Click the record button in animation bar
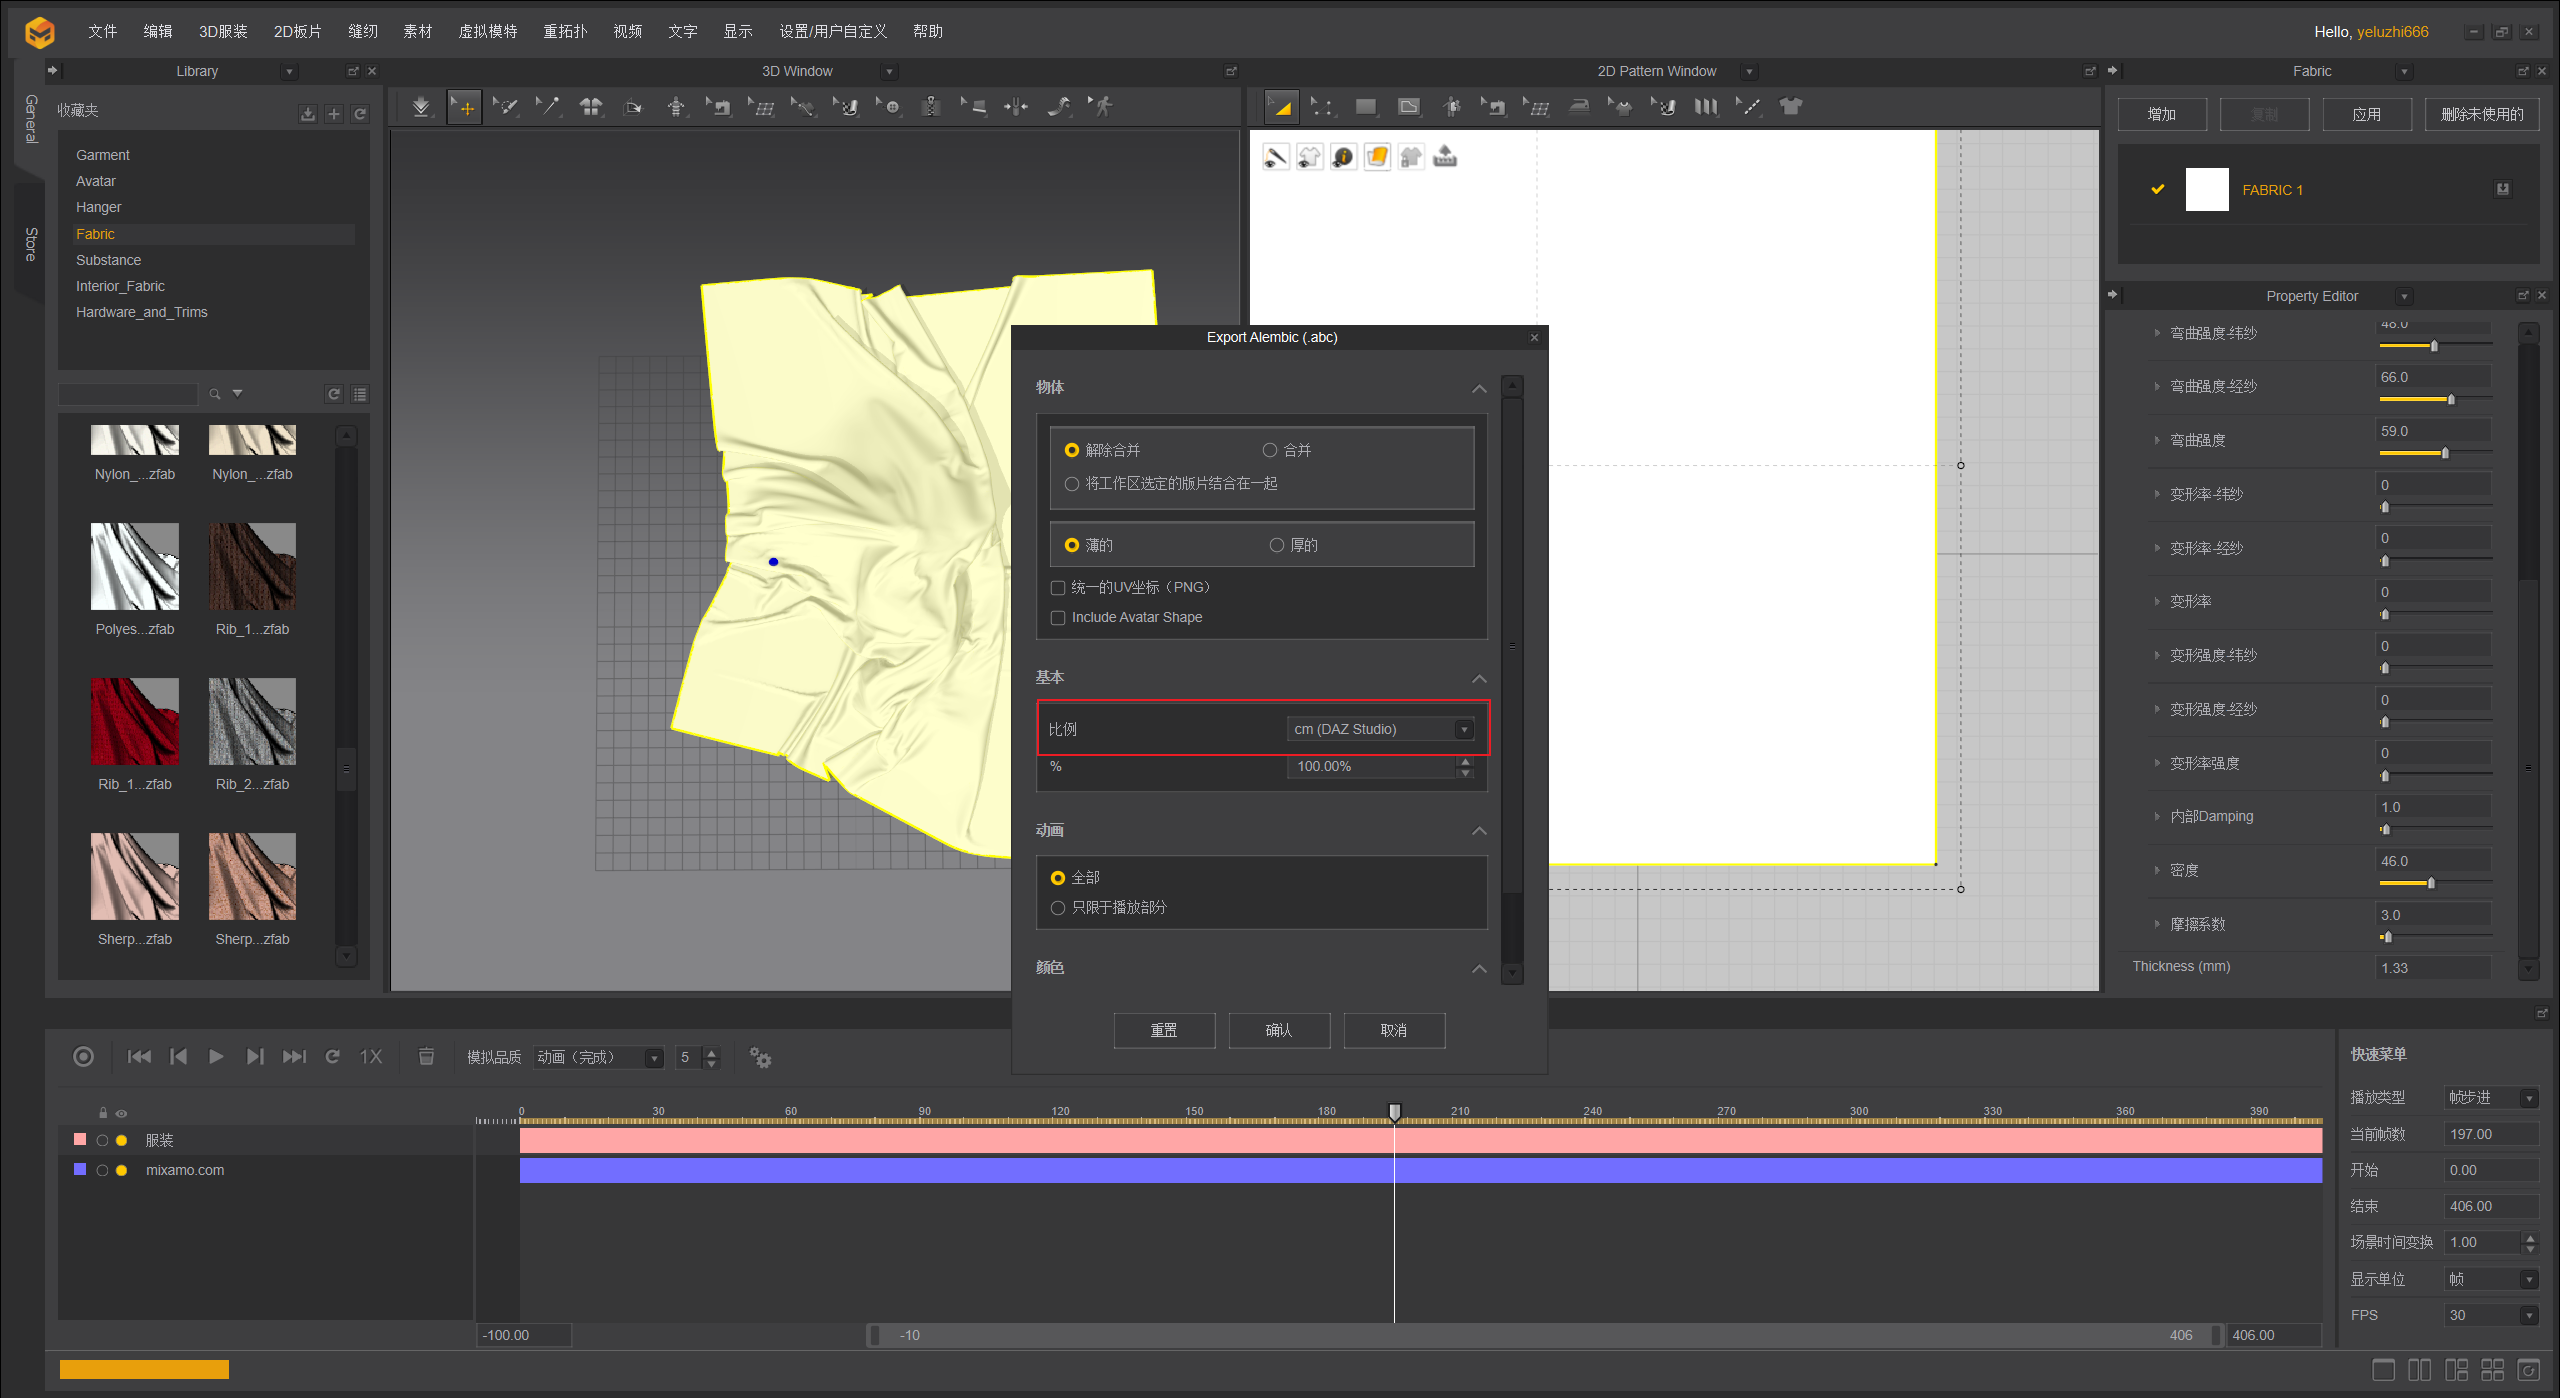The width and height of the screenshot is (2560, 1398). click(x=83, y=1057)
